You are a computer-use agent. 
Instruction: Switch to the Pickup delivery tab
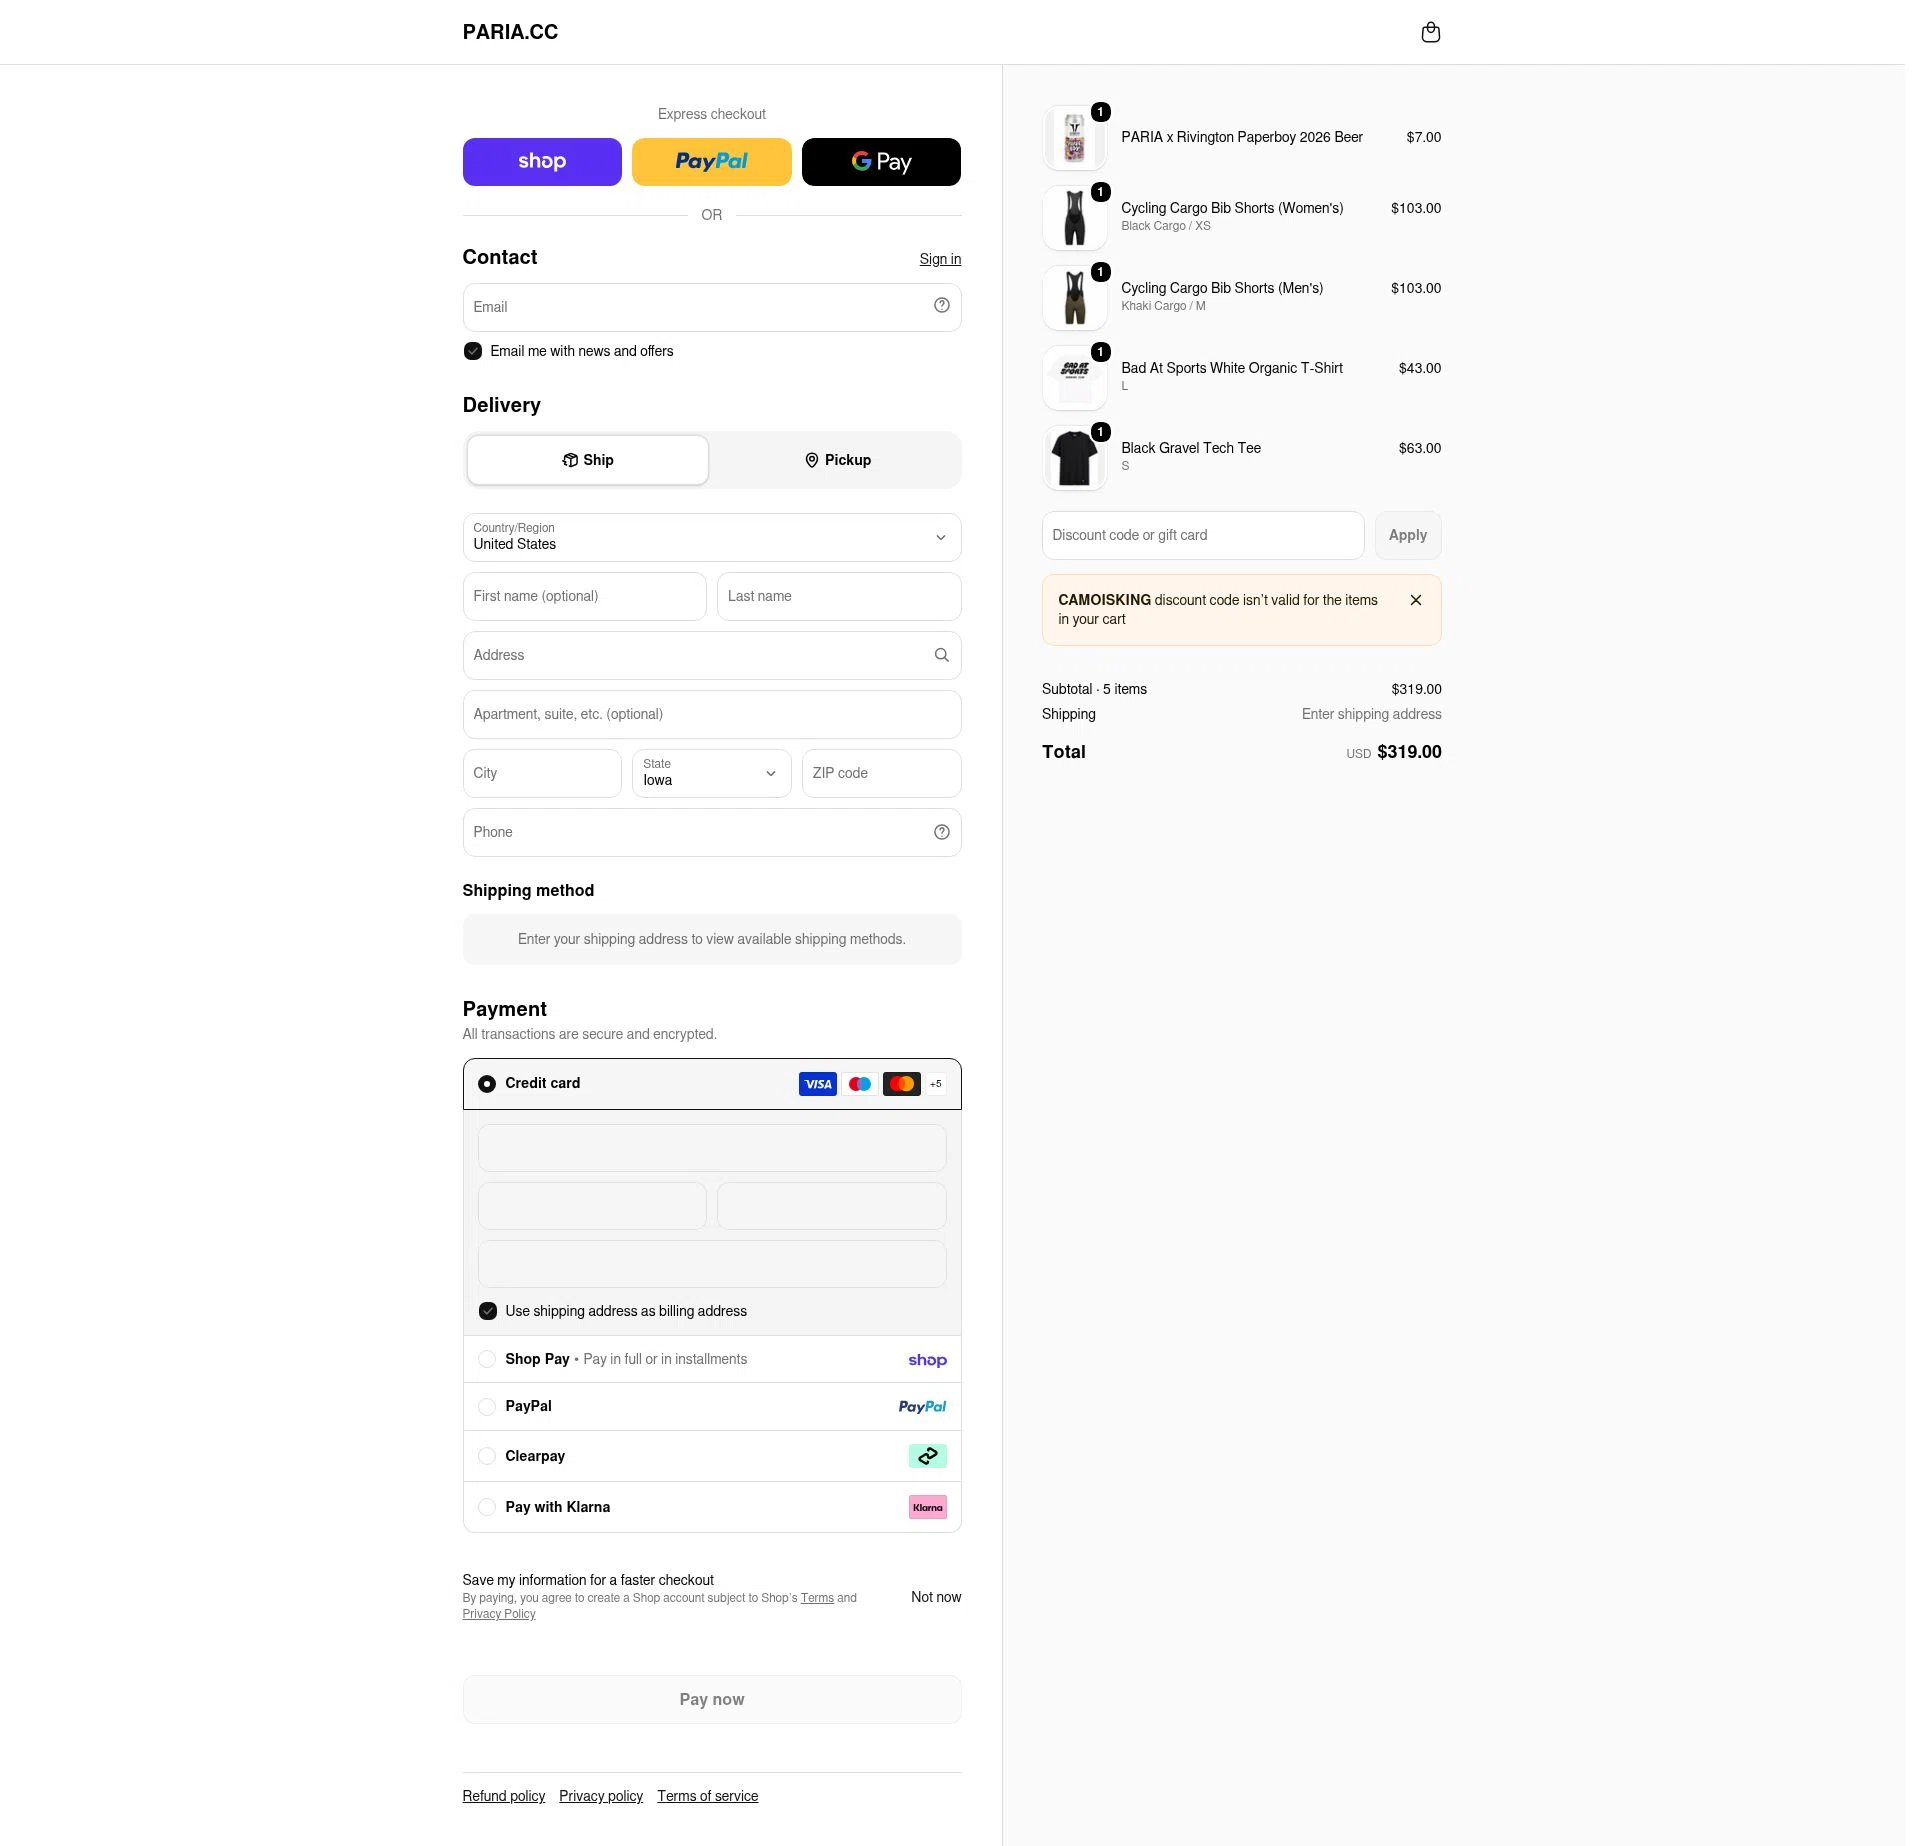(837, 460)
